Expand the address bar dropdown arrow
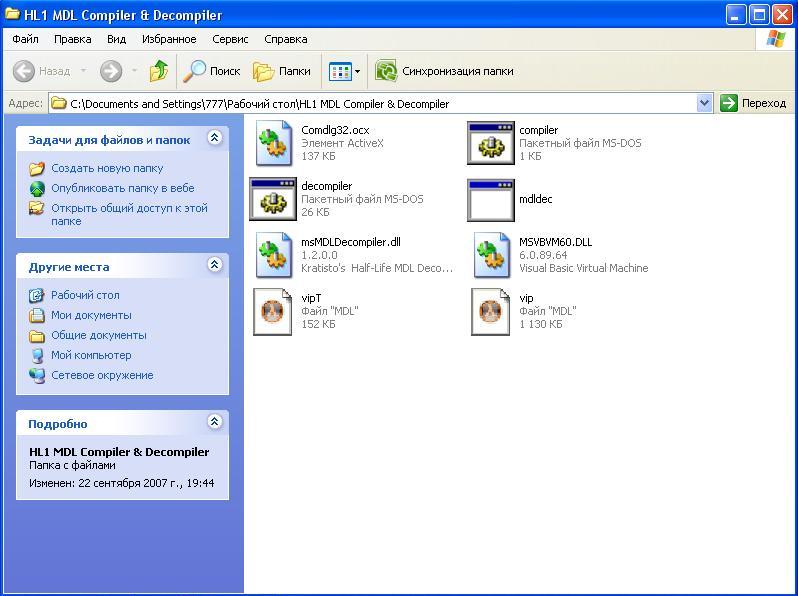Viewport: 798px width, 596px height. coord(704,103)
